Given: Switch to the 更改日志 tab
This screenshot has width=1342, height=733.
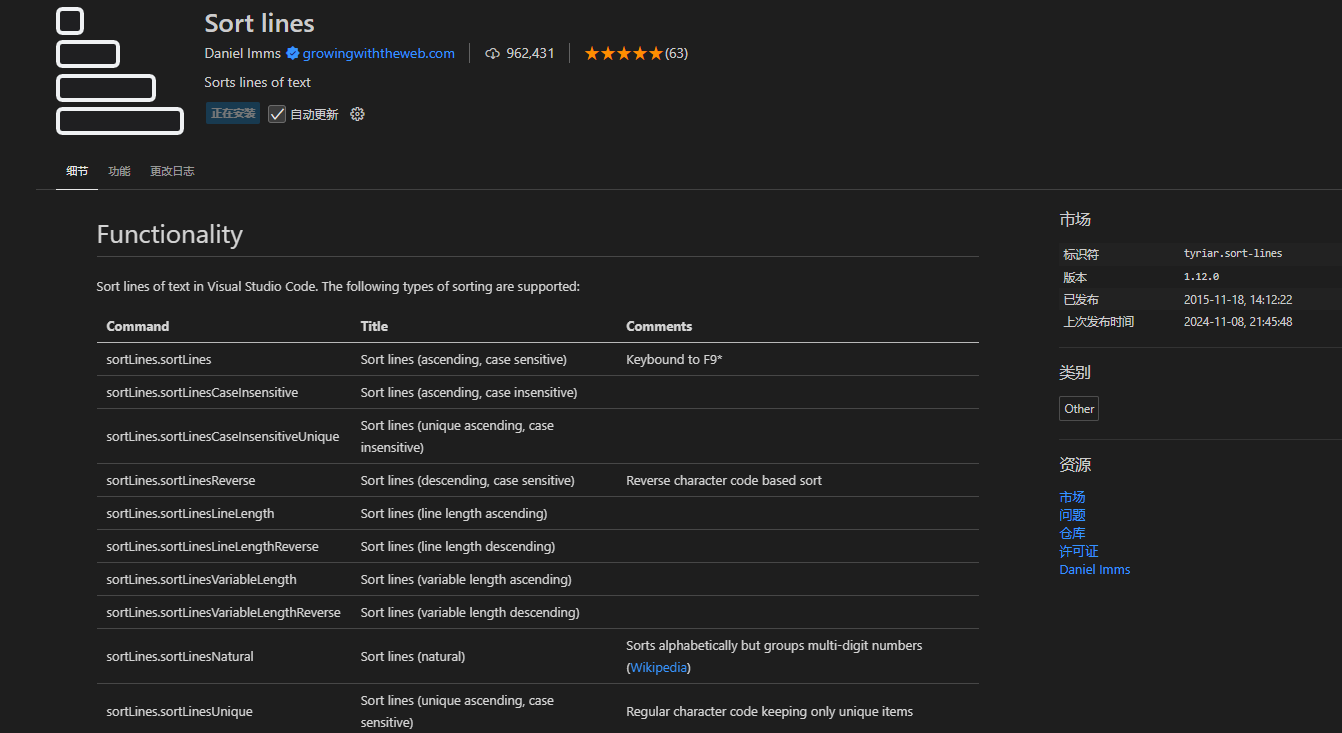Looking at the screenshot, I should 172,171.
